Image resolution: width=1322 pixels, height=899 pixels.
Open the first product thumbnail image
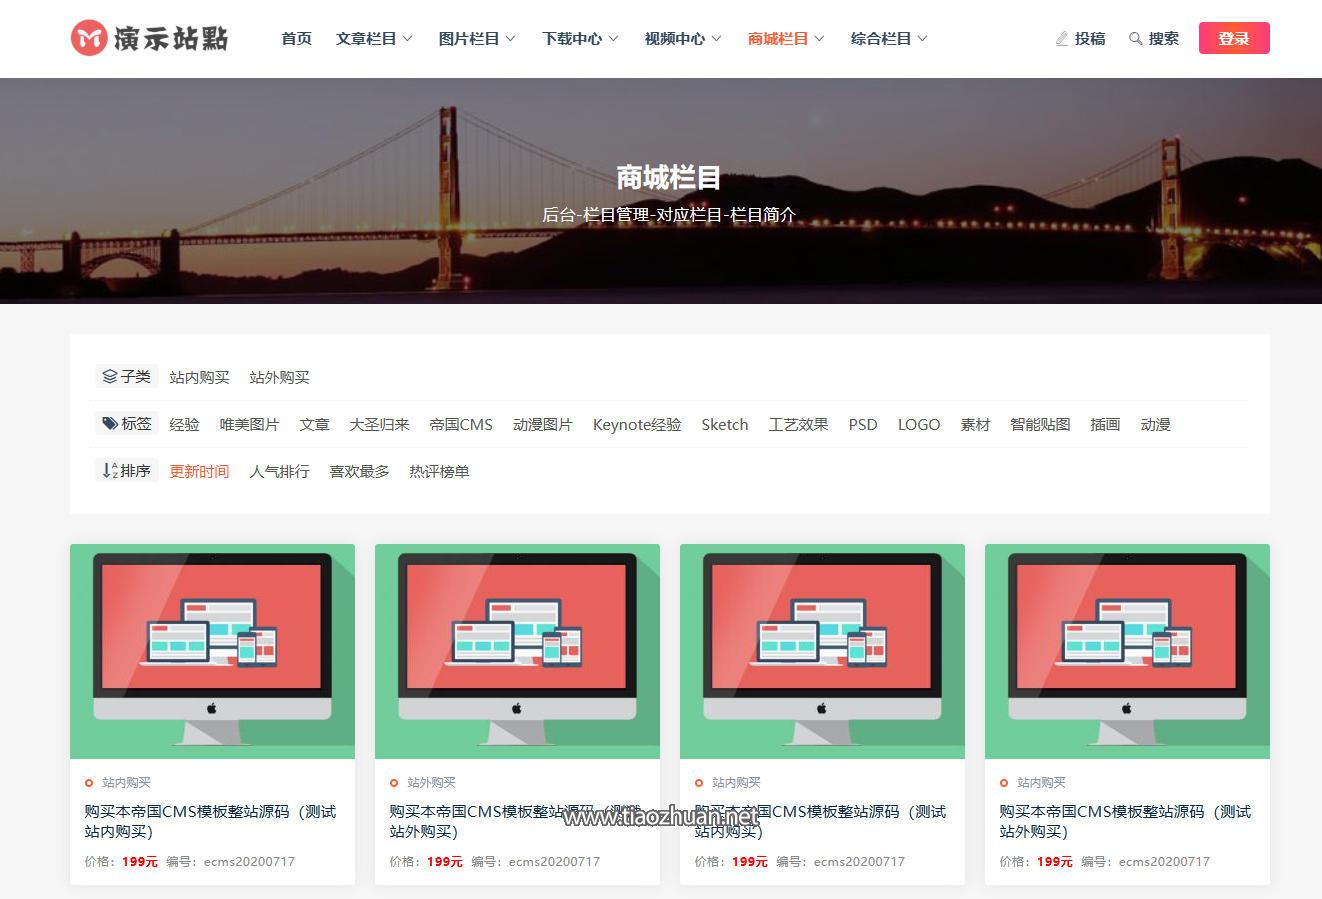[x=212, y=651]
